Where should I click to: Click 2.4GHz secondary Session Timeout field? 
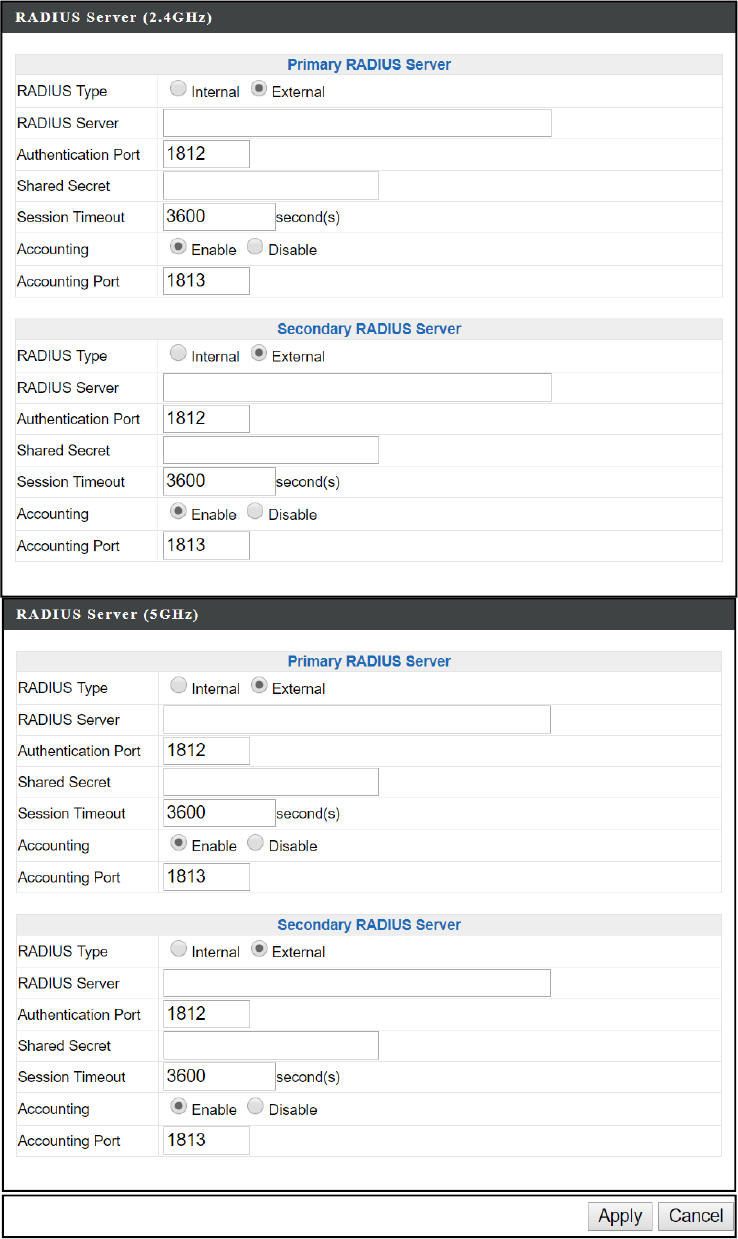coord(219,481)
